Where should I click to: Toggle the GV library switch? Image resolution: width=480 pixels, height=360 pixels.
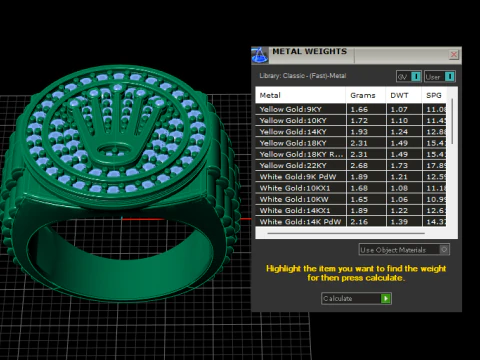[409, 77]
